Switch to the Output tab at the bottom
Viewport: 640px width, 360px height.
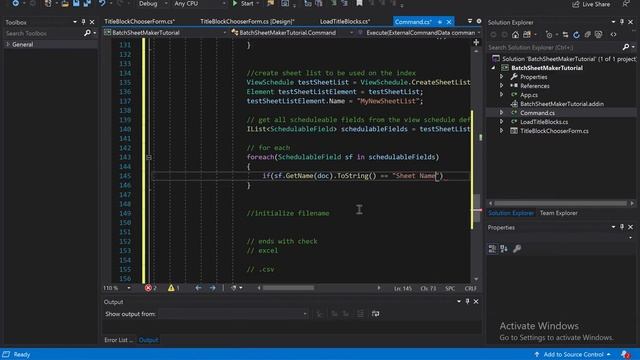[x=149, y=340]
